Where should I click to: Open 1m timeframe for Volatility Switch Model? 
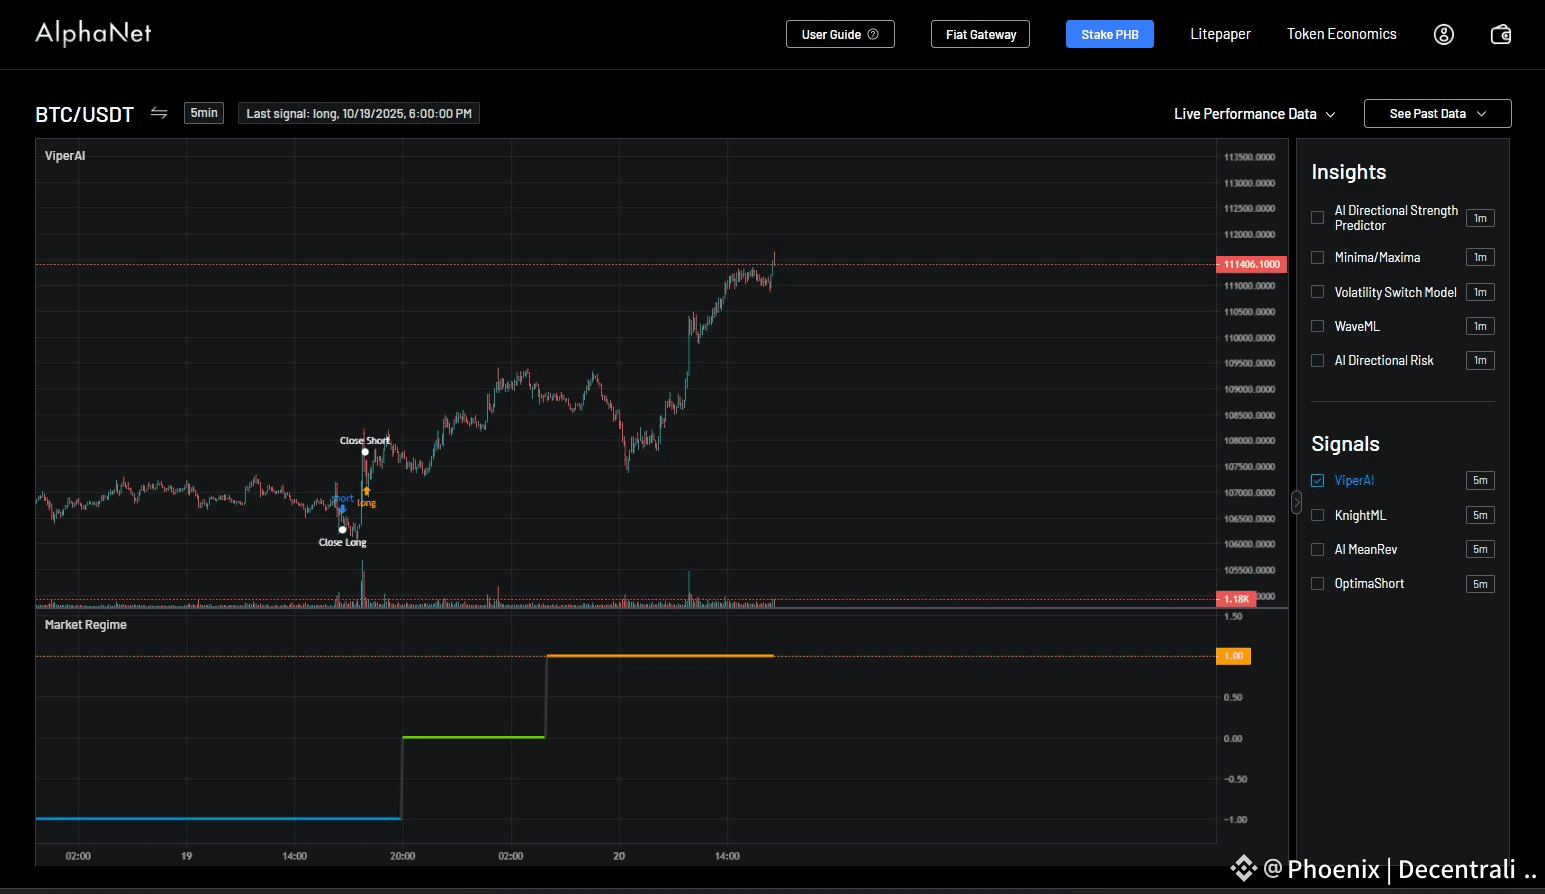pyautogui.click(x=1480, y=292)
